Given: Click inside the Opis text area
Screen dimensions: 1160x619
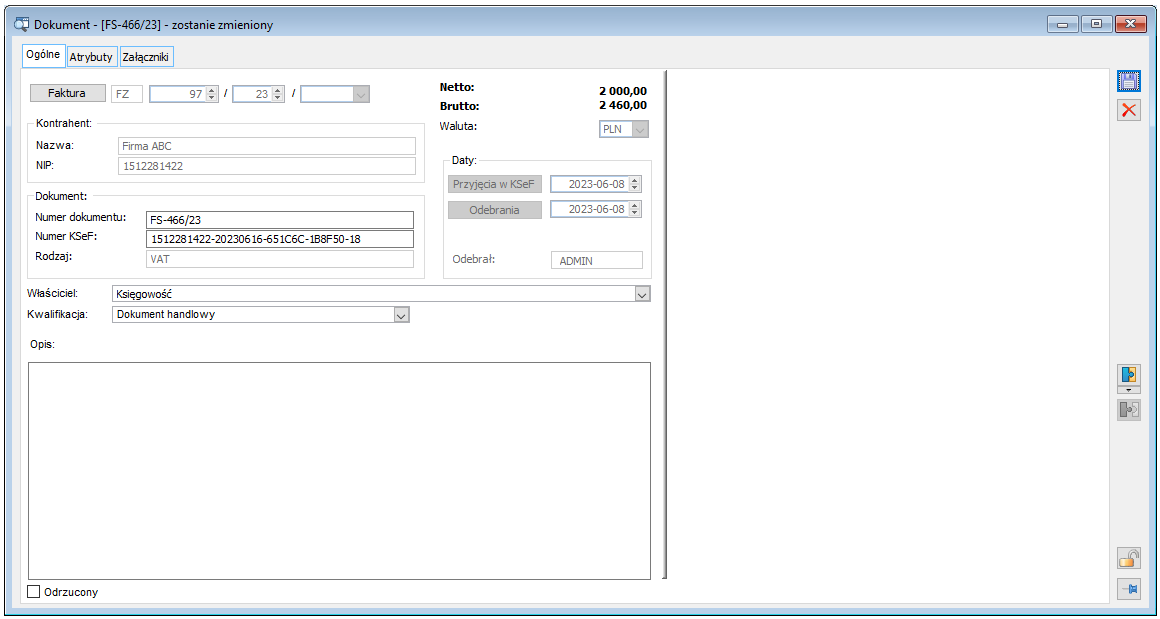Looking at the screenshot, I should [339, 470].
